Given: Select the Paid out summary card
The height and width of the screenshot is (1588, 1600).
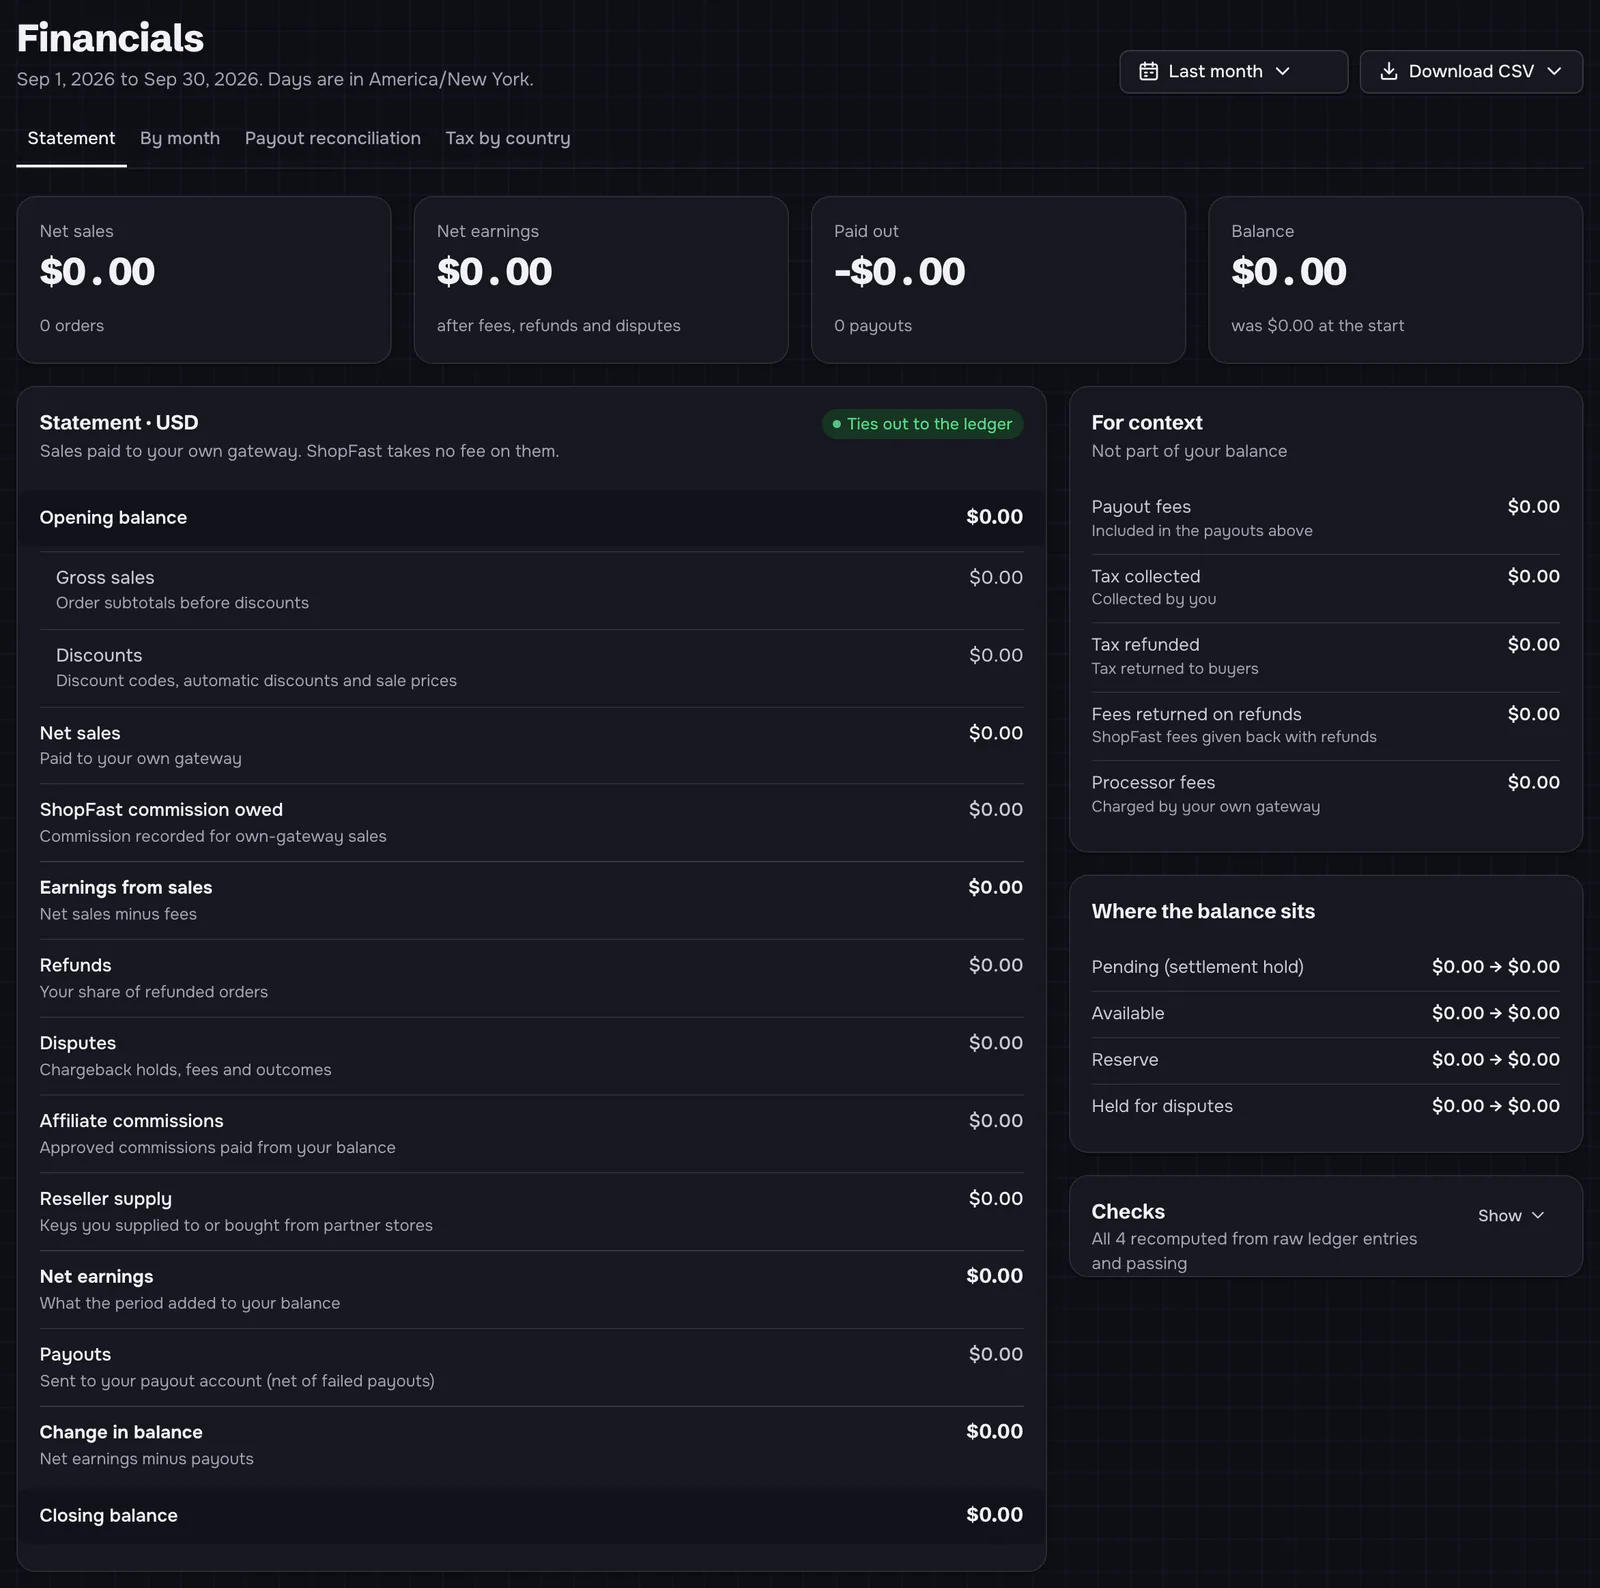Looking at the screenshot, I should (998, 280).
